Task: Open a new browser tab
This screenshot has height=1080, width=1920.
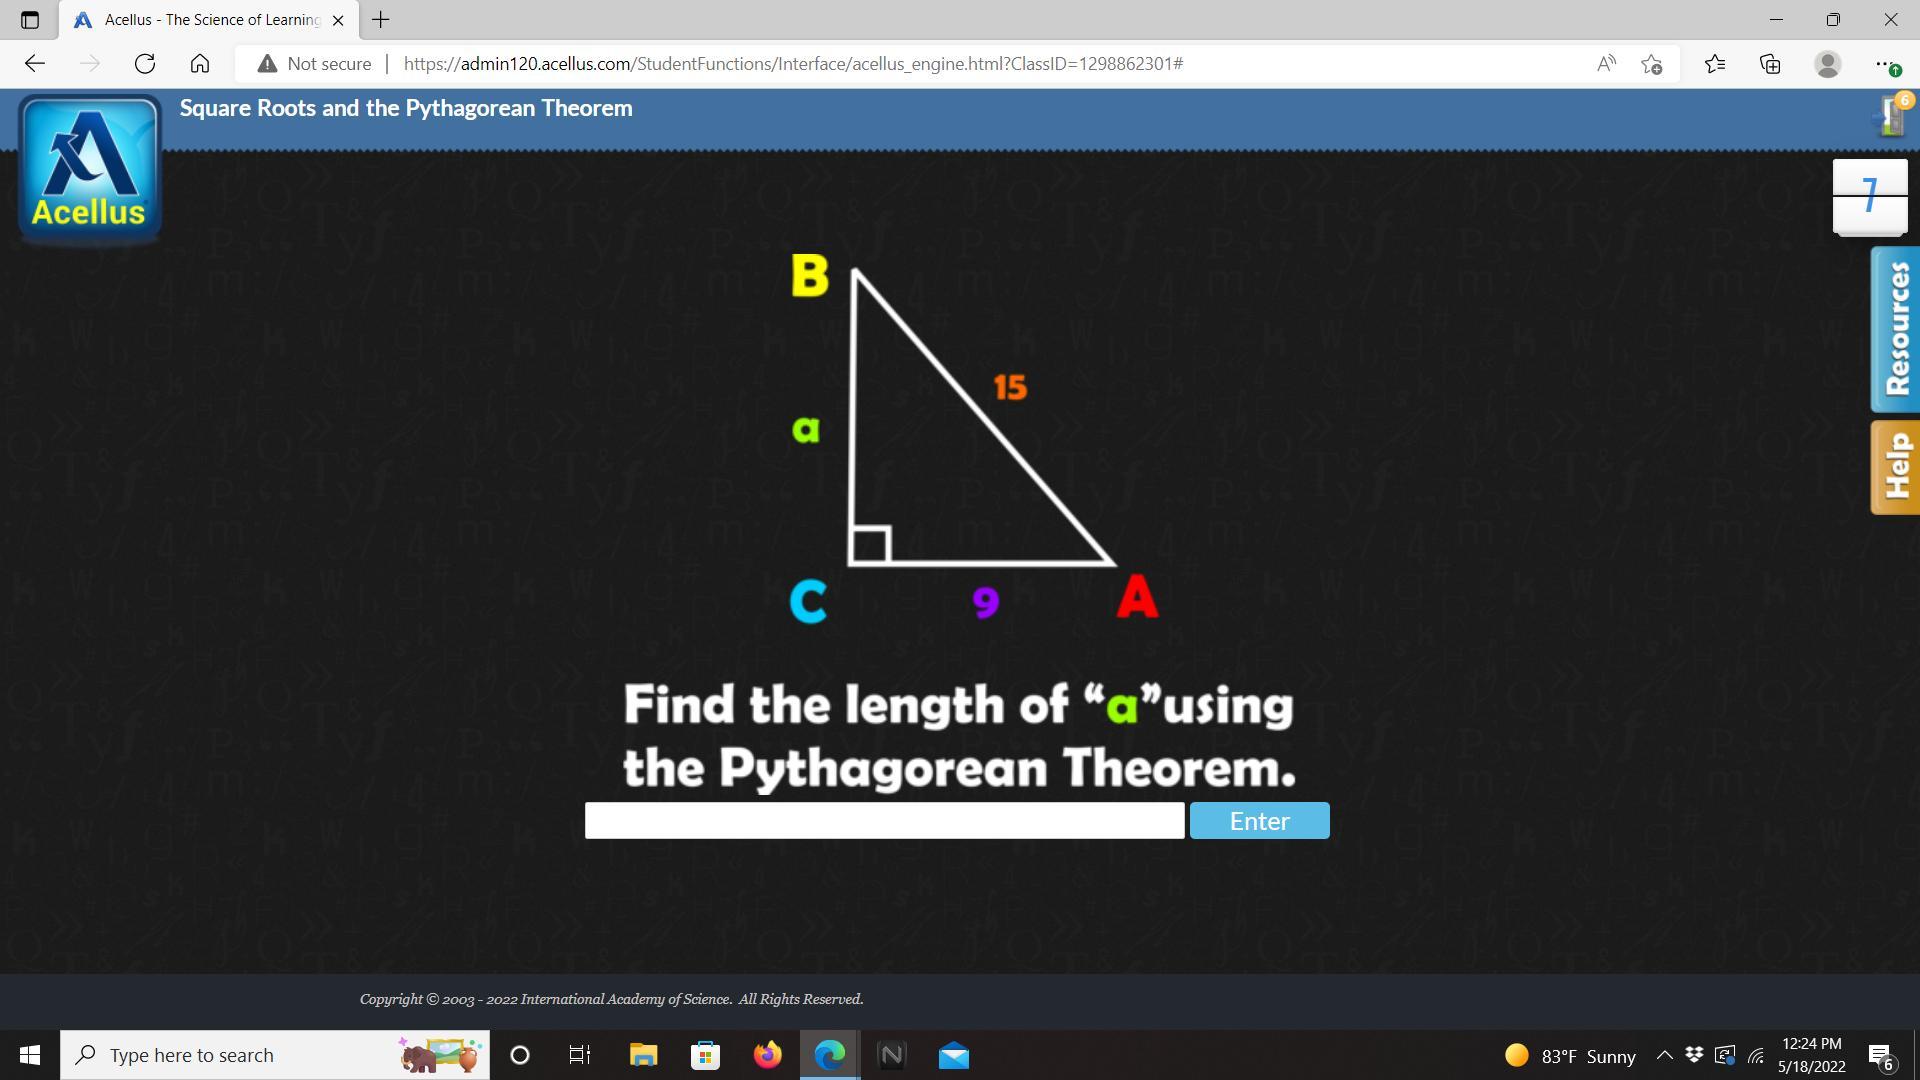Action: (381, 20)
